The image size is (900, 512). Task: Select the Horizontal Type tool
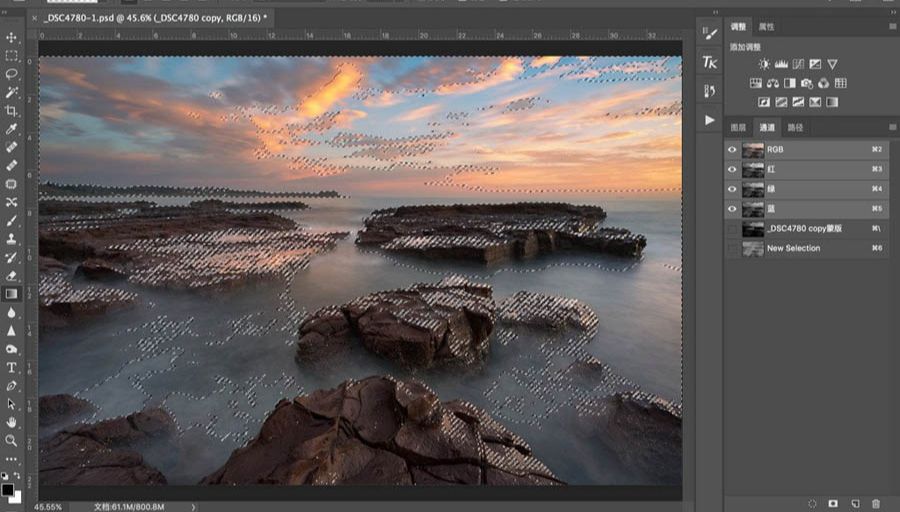click(11, 367)
